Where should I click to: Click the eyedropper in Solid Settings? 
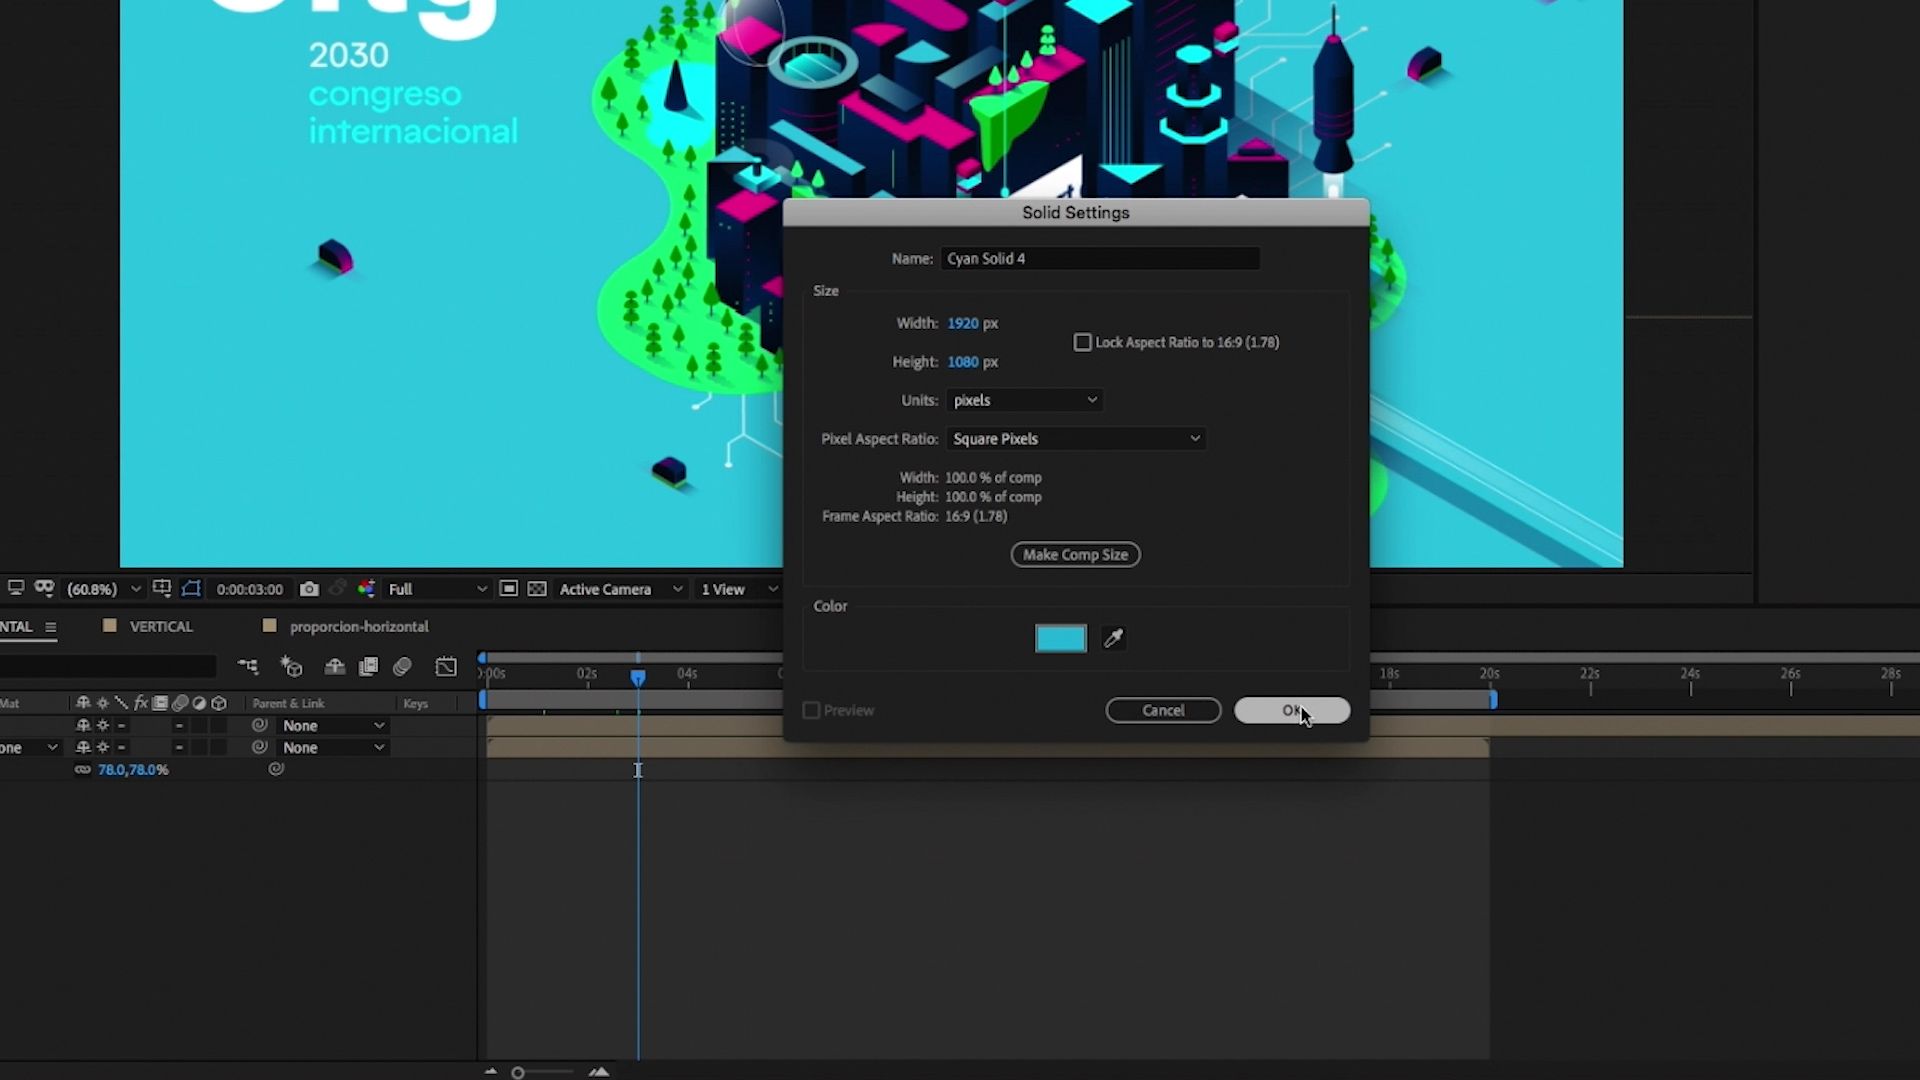tap(1113, 638)
